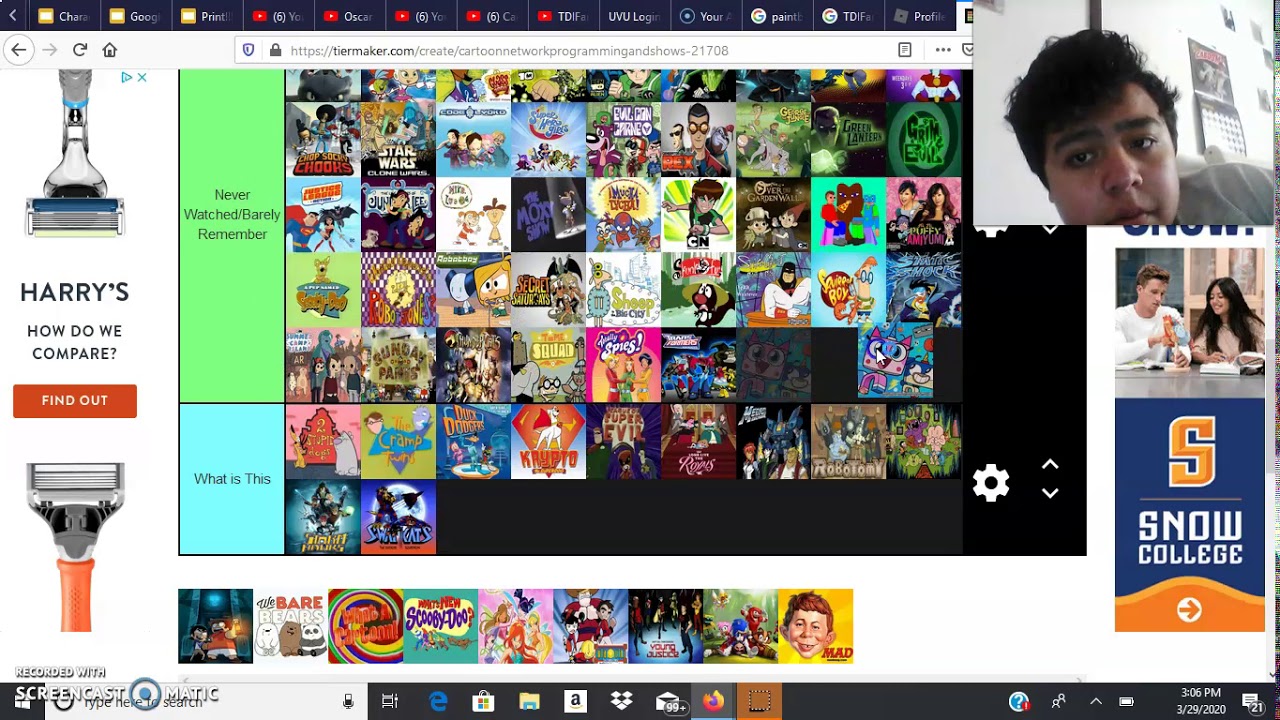The height and width of the screenshot is (720, 1280).
Task: Open AdChoices icon on Harry's ad
Action: 127,77
